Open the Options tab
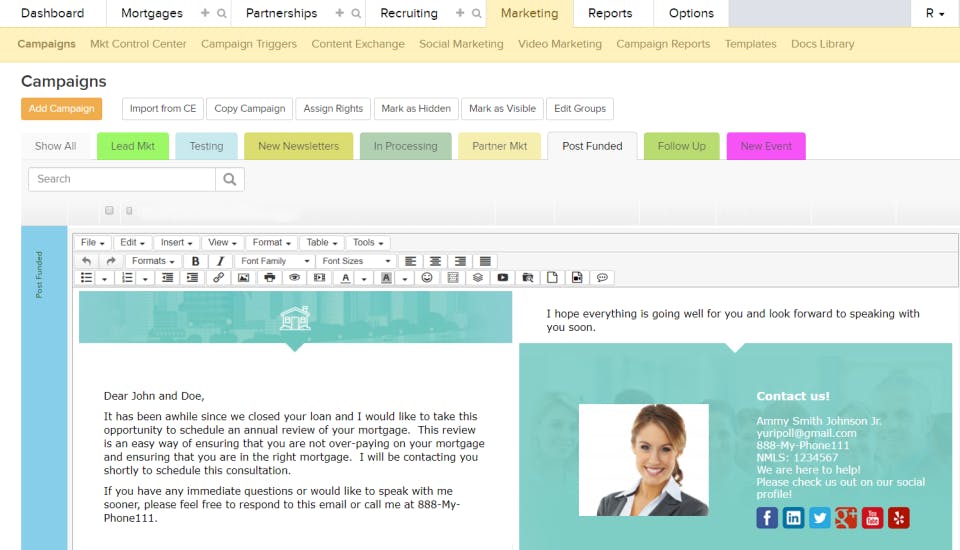960x550 pixels. (x=691, y=13)
